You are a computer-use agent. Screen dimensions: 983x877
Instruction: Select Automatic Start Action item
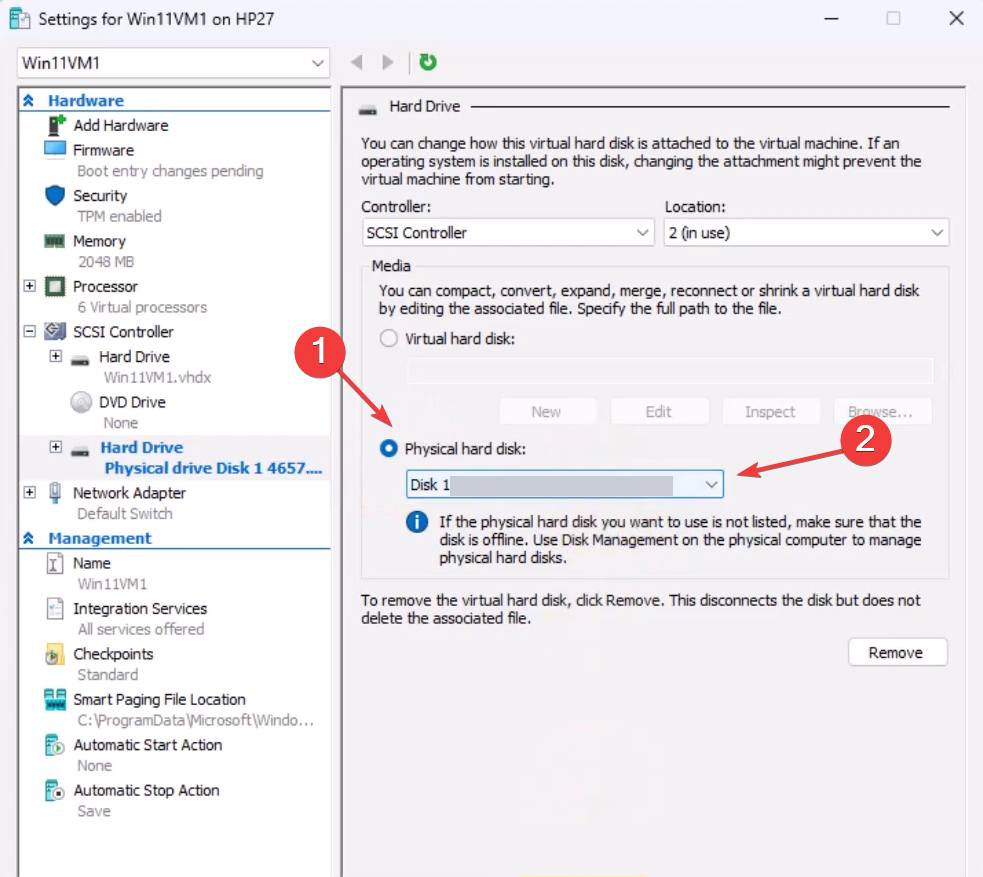pos(147,745)
